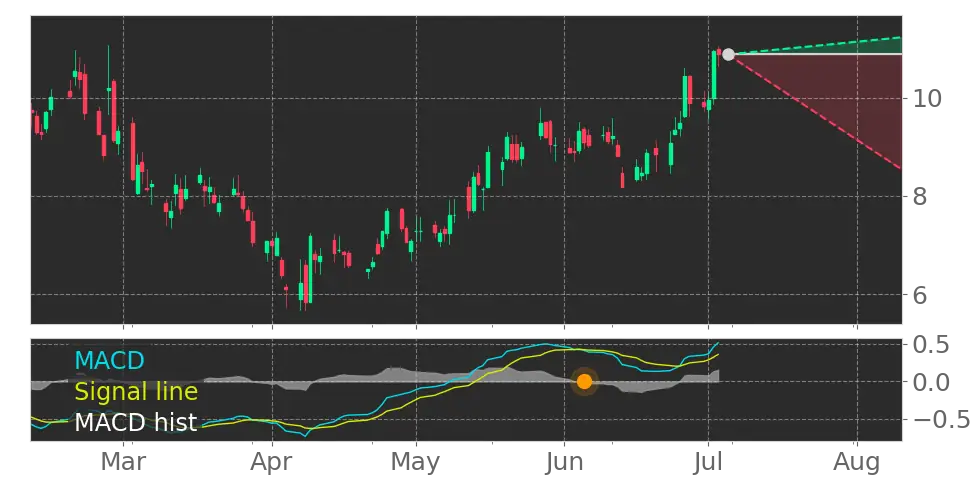Click the orange MACD crossover marker dot
Image resolution: width=972 pixels, height=486 pixels.
tap(584, 381)
